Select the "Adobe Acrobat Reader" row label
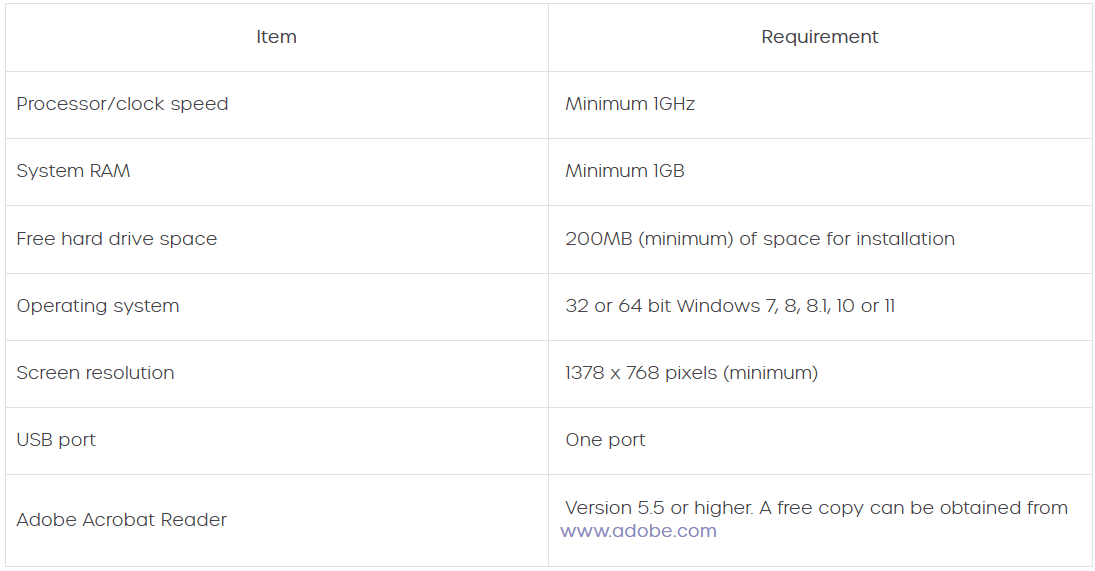The width and height of the screenshot is (1095, 571). pos(121,520)
